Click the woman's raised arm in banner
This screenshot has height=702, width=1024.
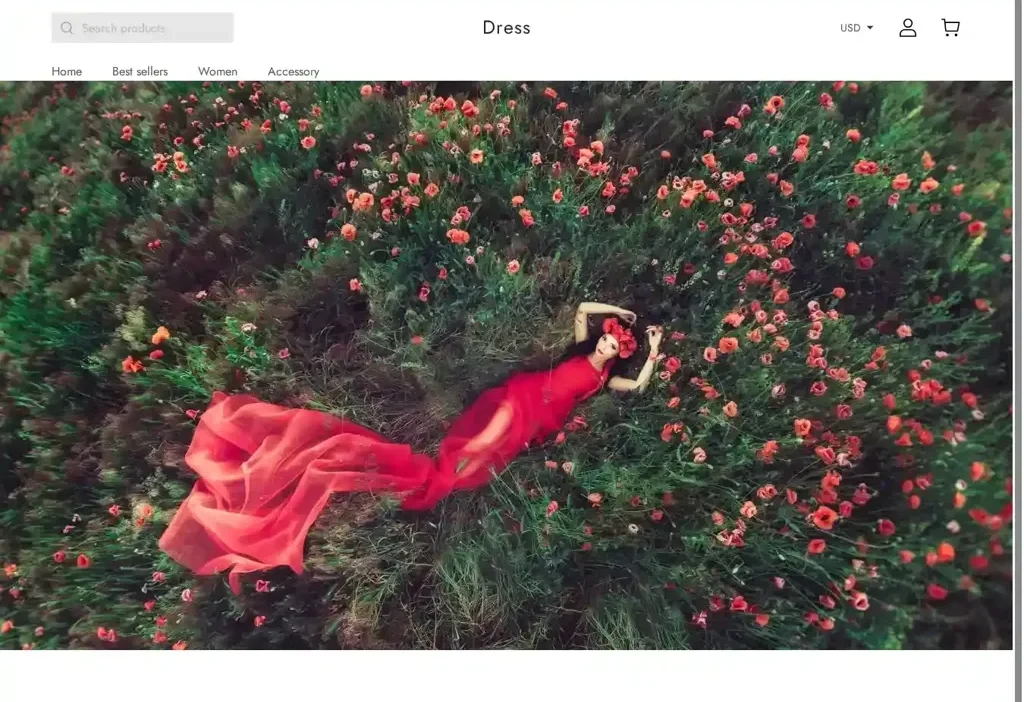[598, 312]
